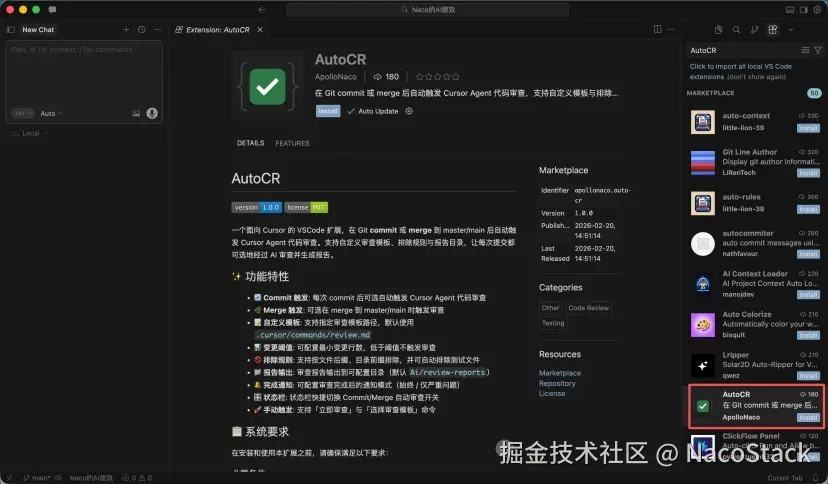Open the editor more actions ellipsis
The width and height of the screenshot is (828, 484).
coord(671,30)
